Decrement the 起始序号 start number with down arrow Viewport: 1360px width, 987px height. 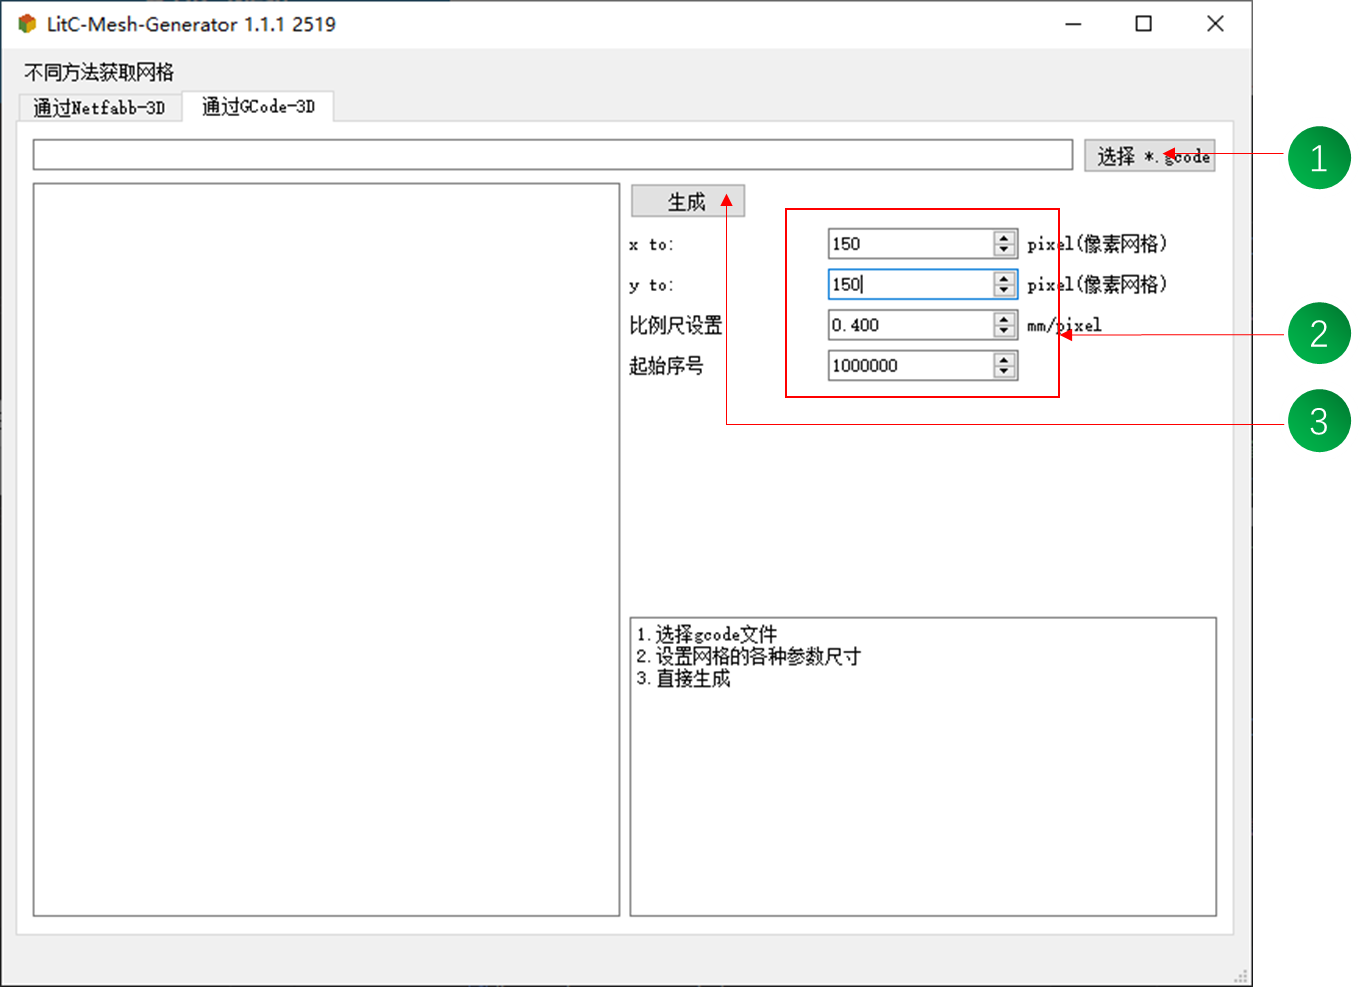[1003, 371]
